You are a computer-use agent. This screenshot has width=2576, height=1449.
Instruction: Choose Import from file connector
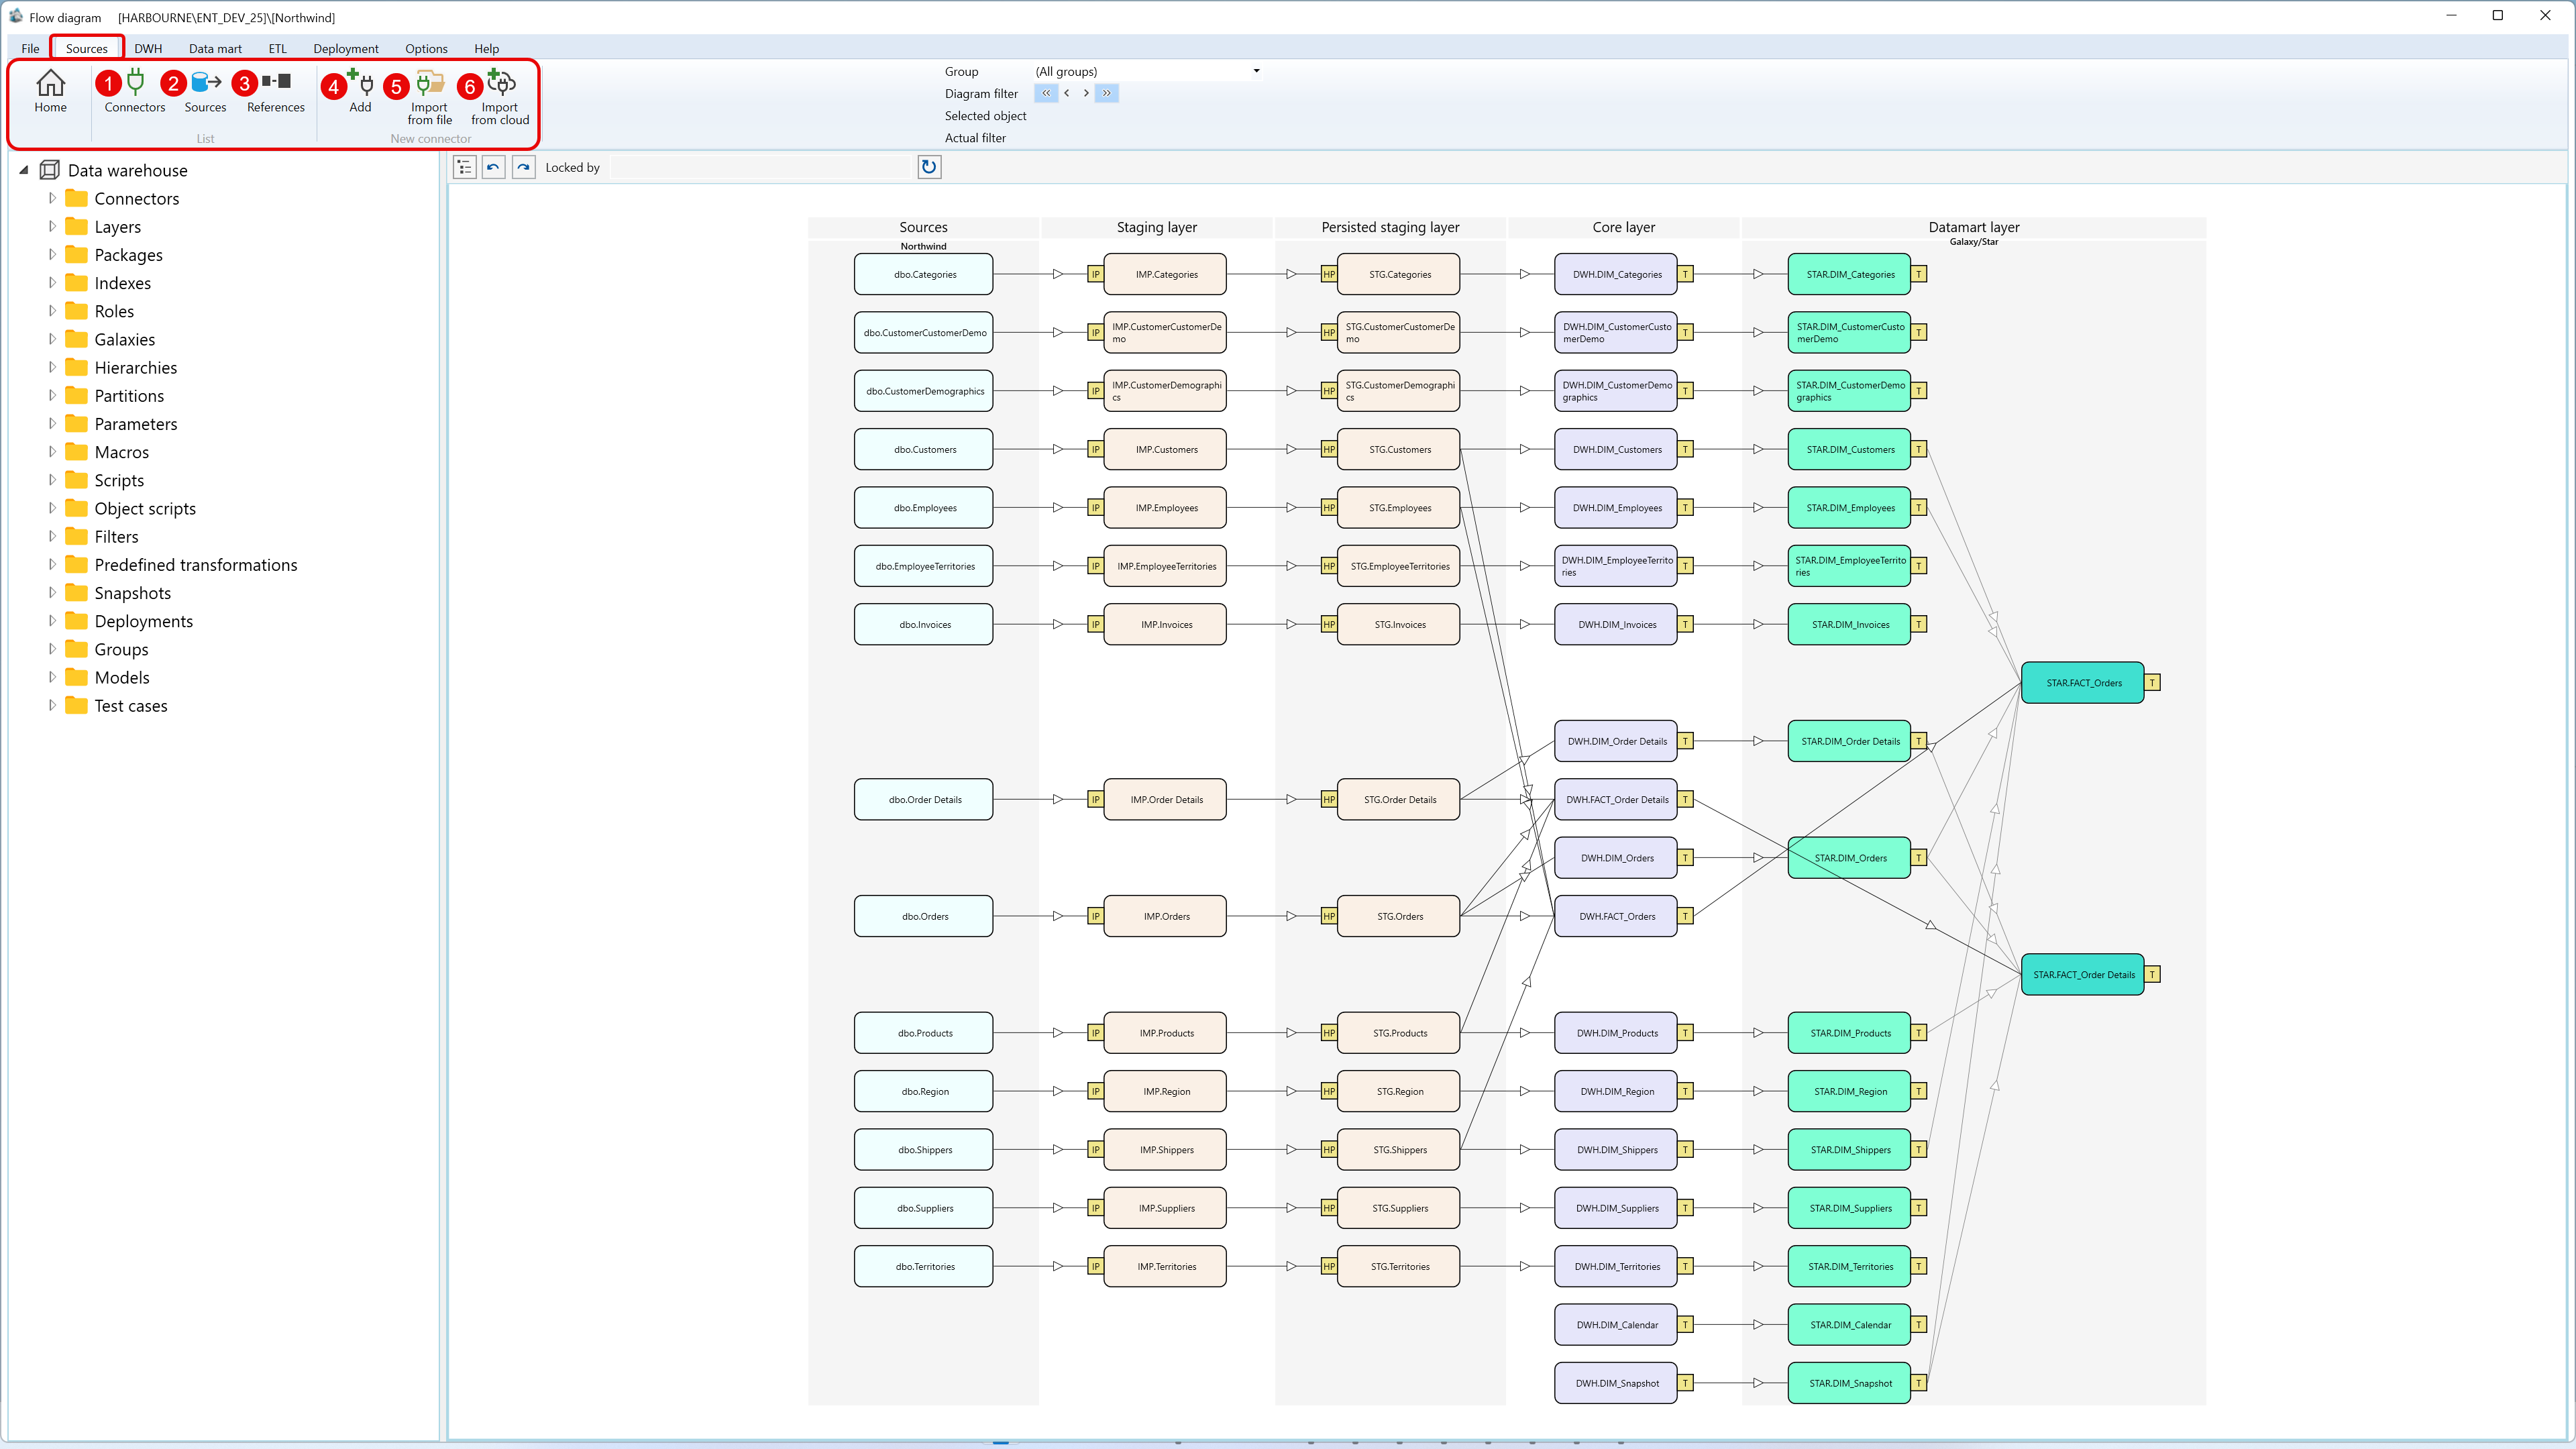click(429, 97)
